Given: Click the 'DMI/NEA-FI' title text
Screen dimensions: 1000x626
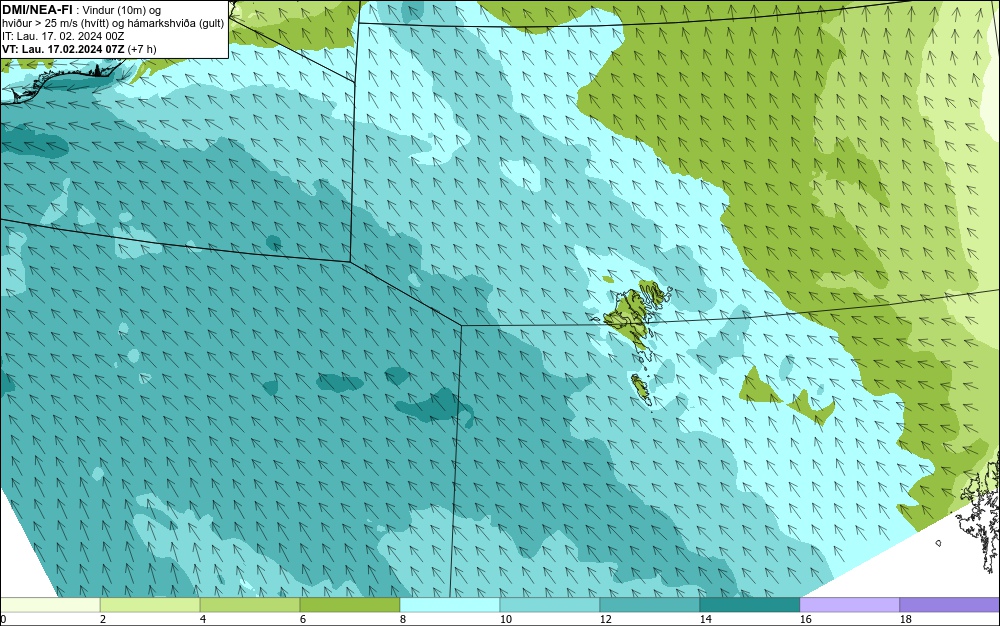Looking at the screenshot, I should click(x=37, y=10).
